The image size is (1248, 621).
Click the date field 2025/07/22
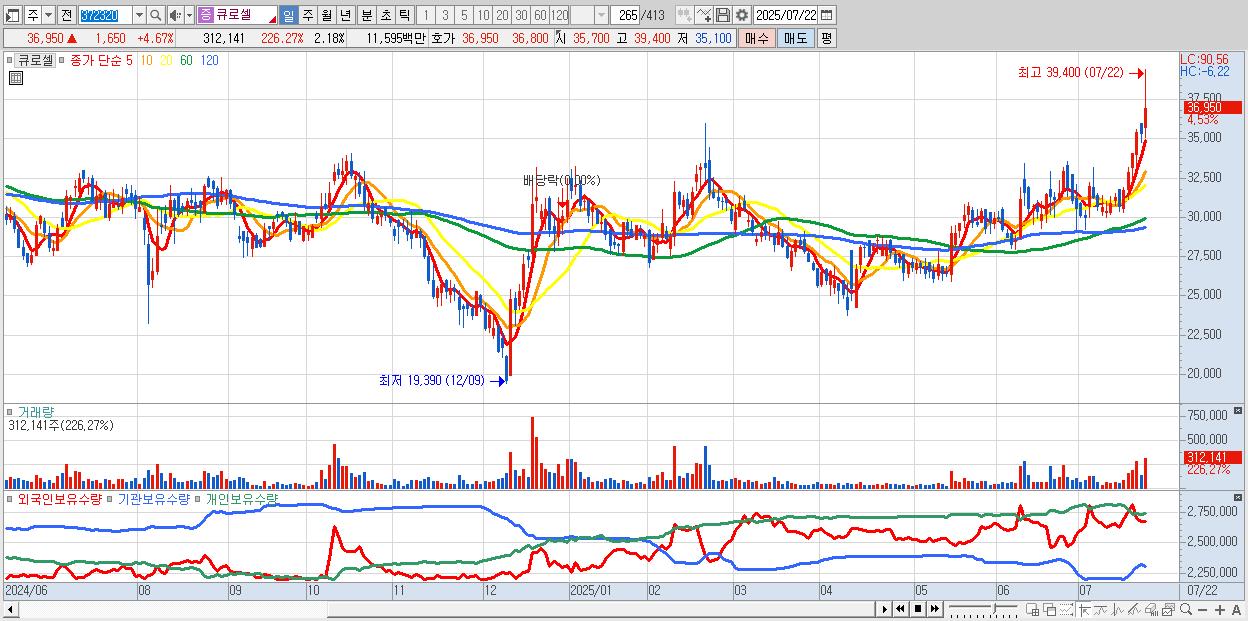point(786,15)
